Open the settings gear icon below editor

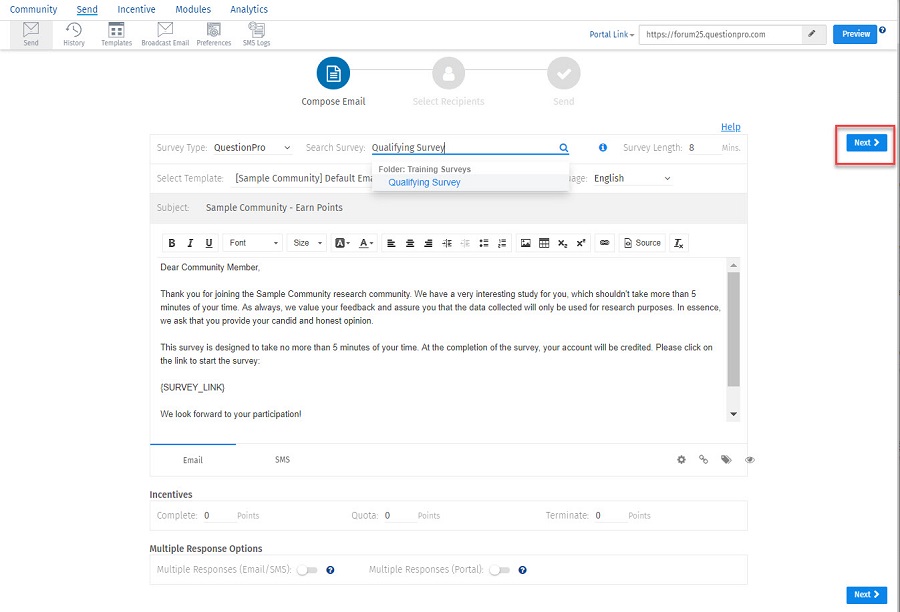(x=681, y=460)
